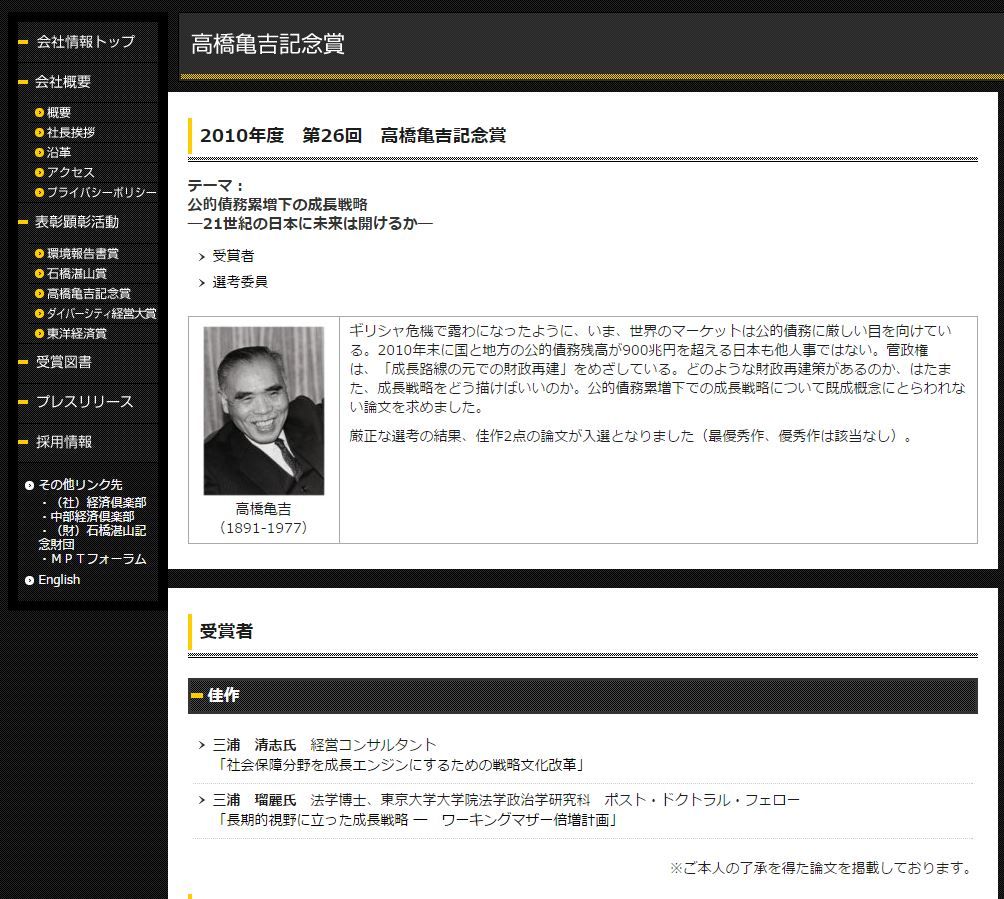Viewport: 1004px width, 899px height.
Task: Click the chevron before the 受賞者 anchor
Action: [x=202, y=257]
